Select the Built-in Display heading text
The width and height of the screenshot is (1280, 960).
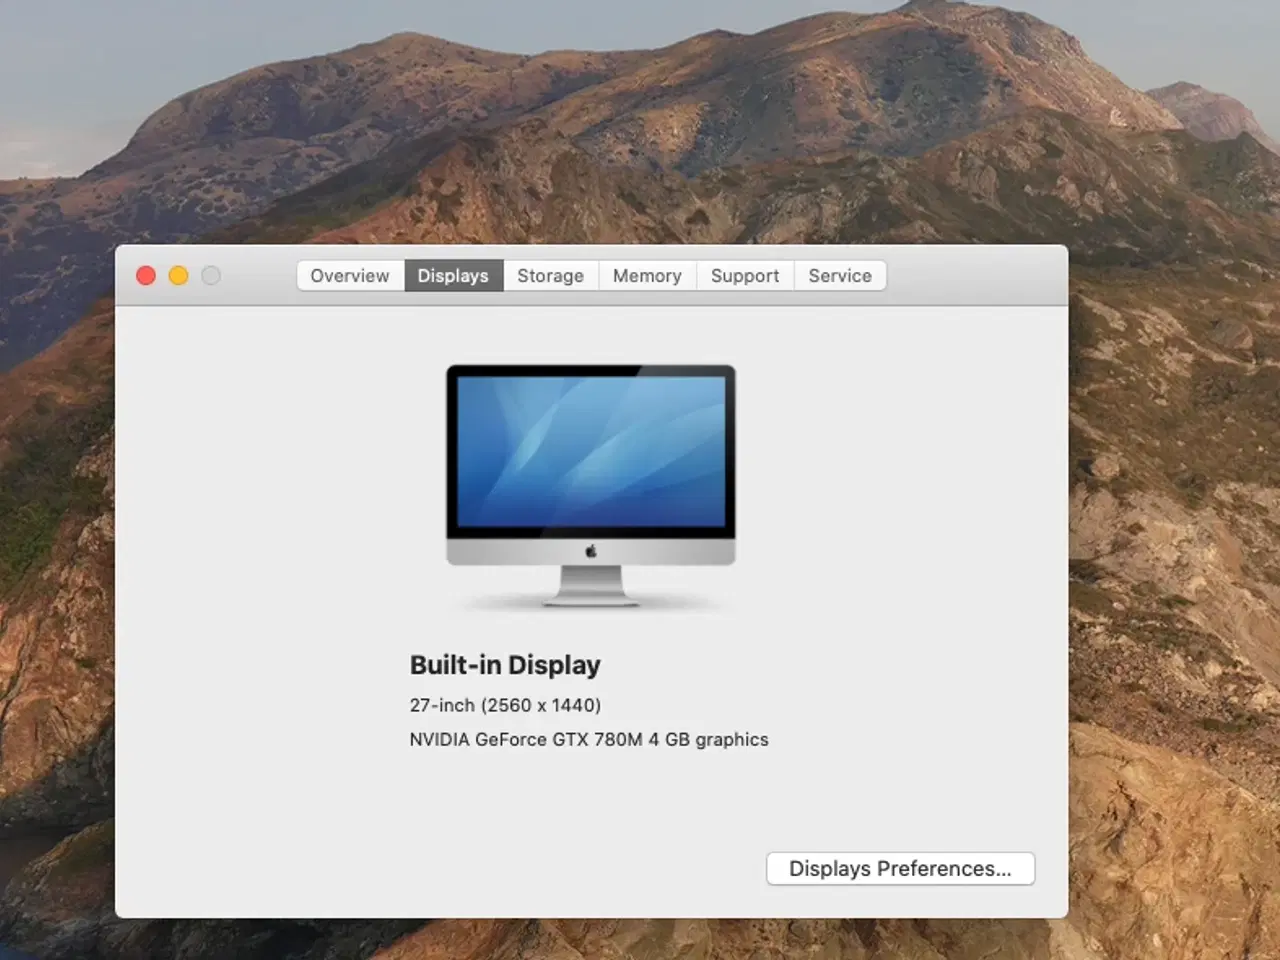coord(504,664)
